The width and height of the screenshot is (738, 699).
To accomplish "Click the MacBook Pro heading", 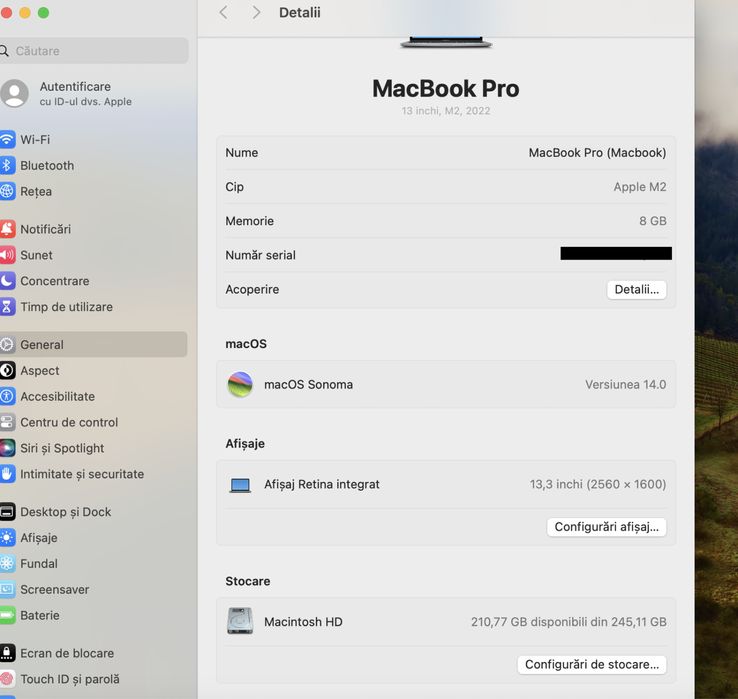I will coord(446,88).
